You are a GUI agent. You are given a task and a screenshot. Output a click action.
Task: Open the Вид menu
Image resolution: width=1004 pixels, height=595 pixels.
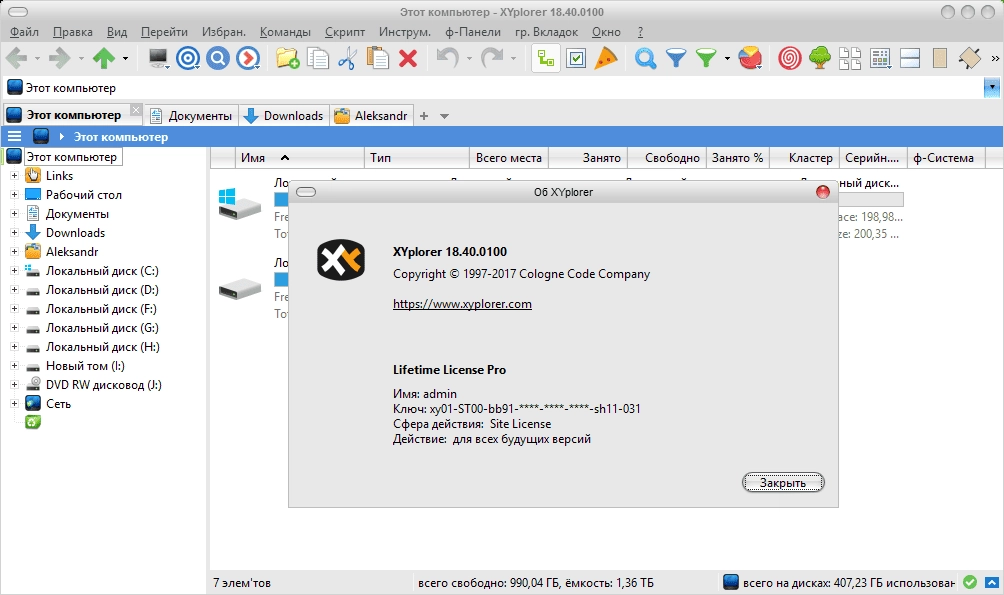(117, 32)
